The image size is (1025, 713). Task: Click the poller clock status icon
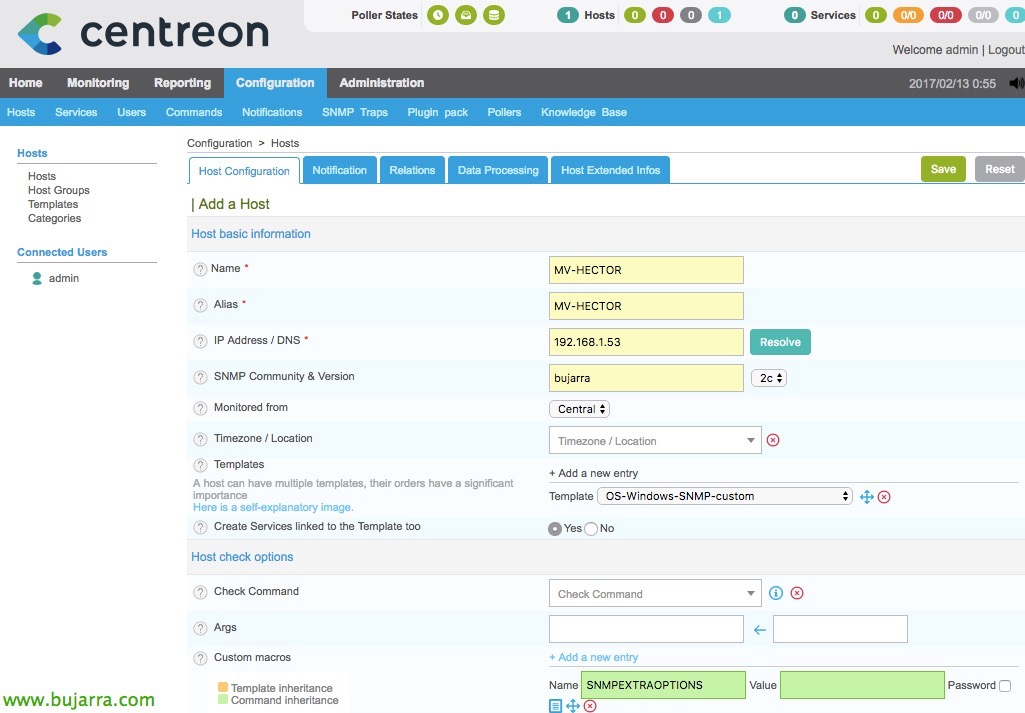pos(438,15)
